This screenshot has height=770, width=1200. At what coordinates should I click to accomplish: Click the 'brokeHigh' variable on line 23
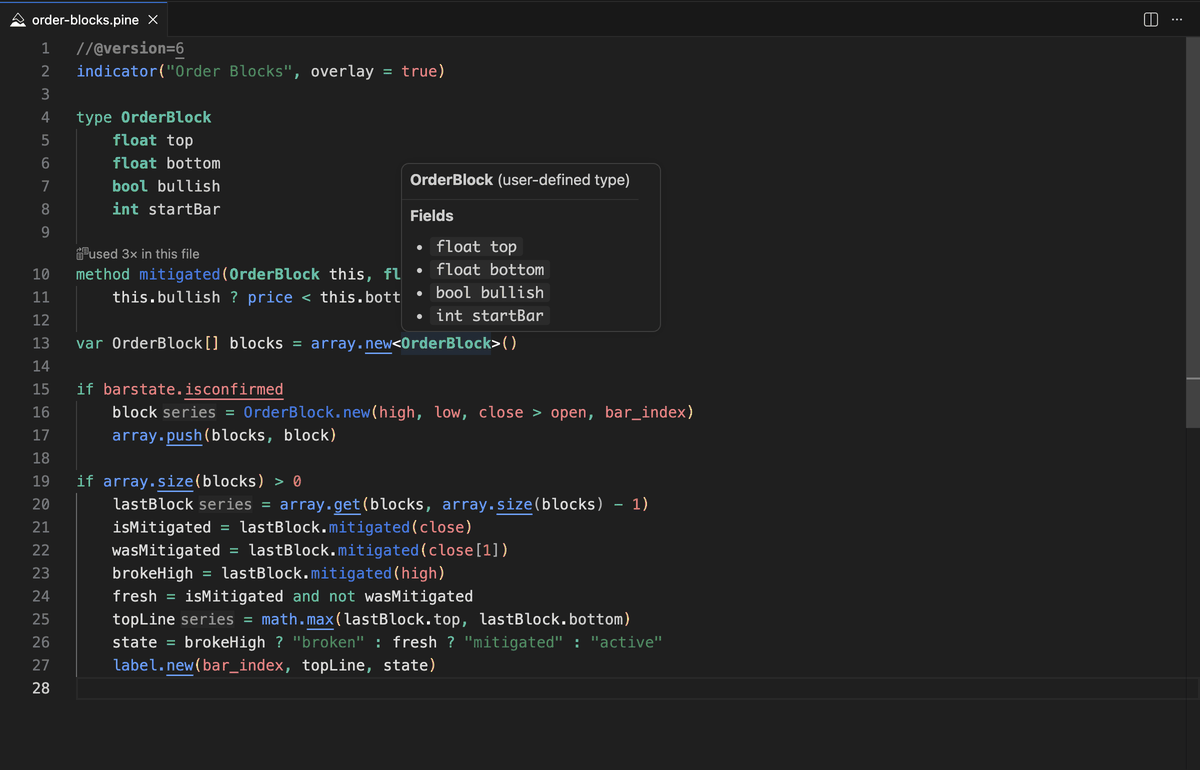[x=153, y=574]
